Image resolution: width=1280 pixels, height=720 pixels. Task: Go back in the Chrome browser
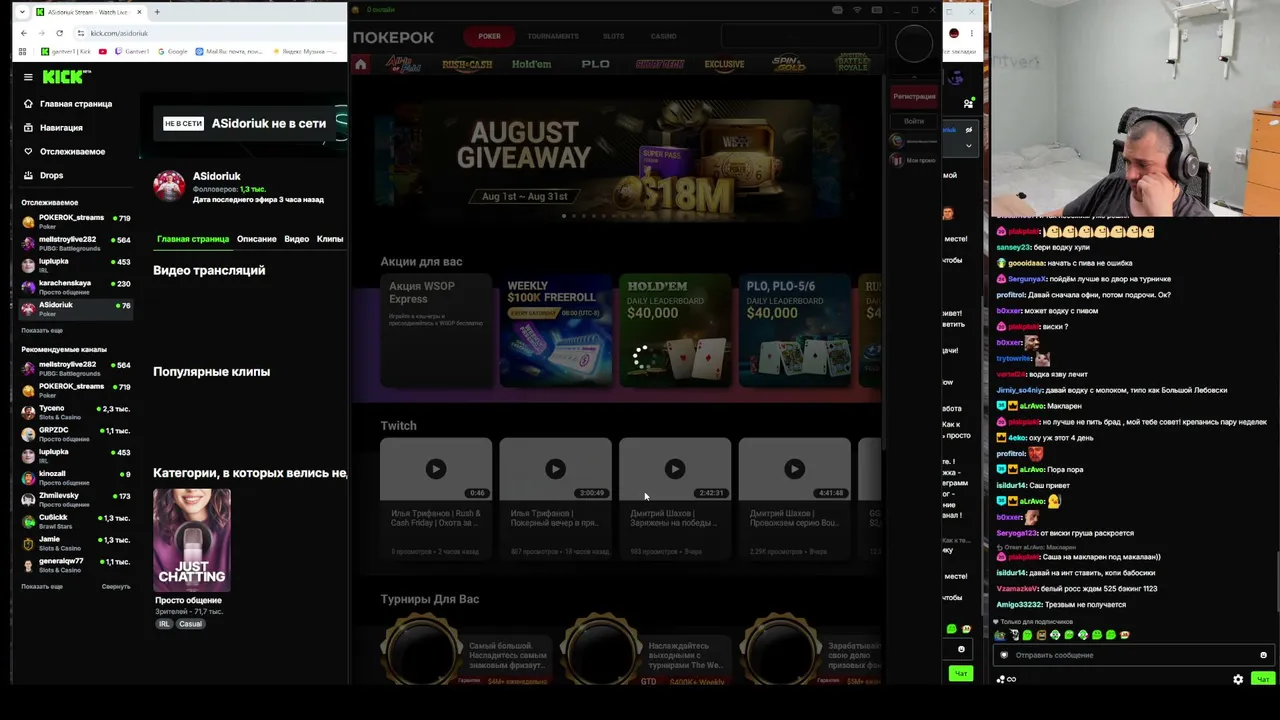[x=24, y=33]
